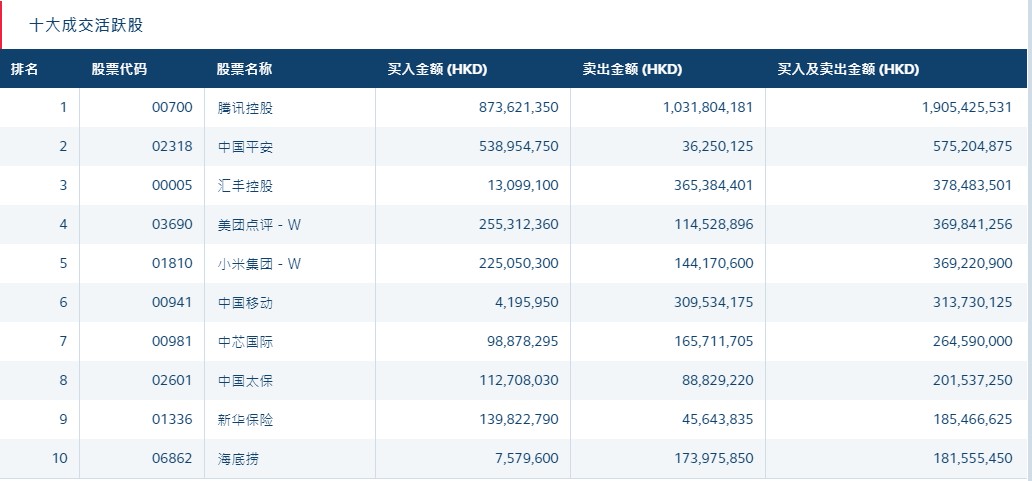
Task: Click buy amount 225,050,300
Action: click(x=519, y=263)
